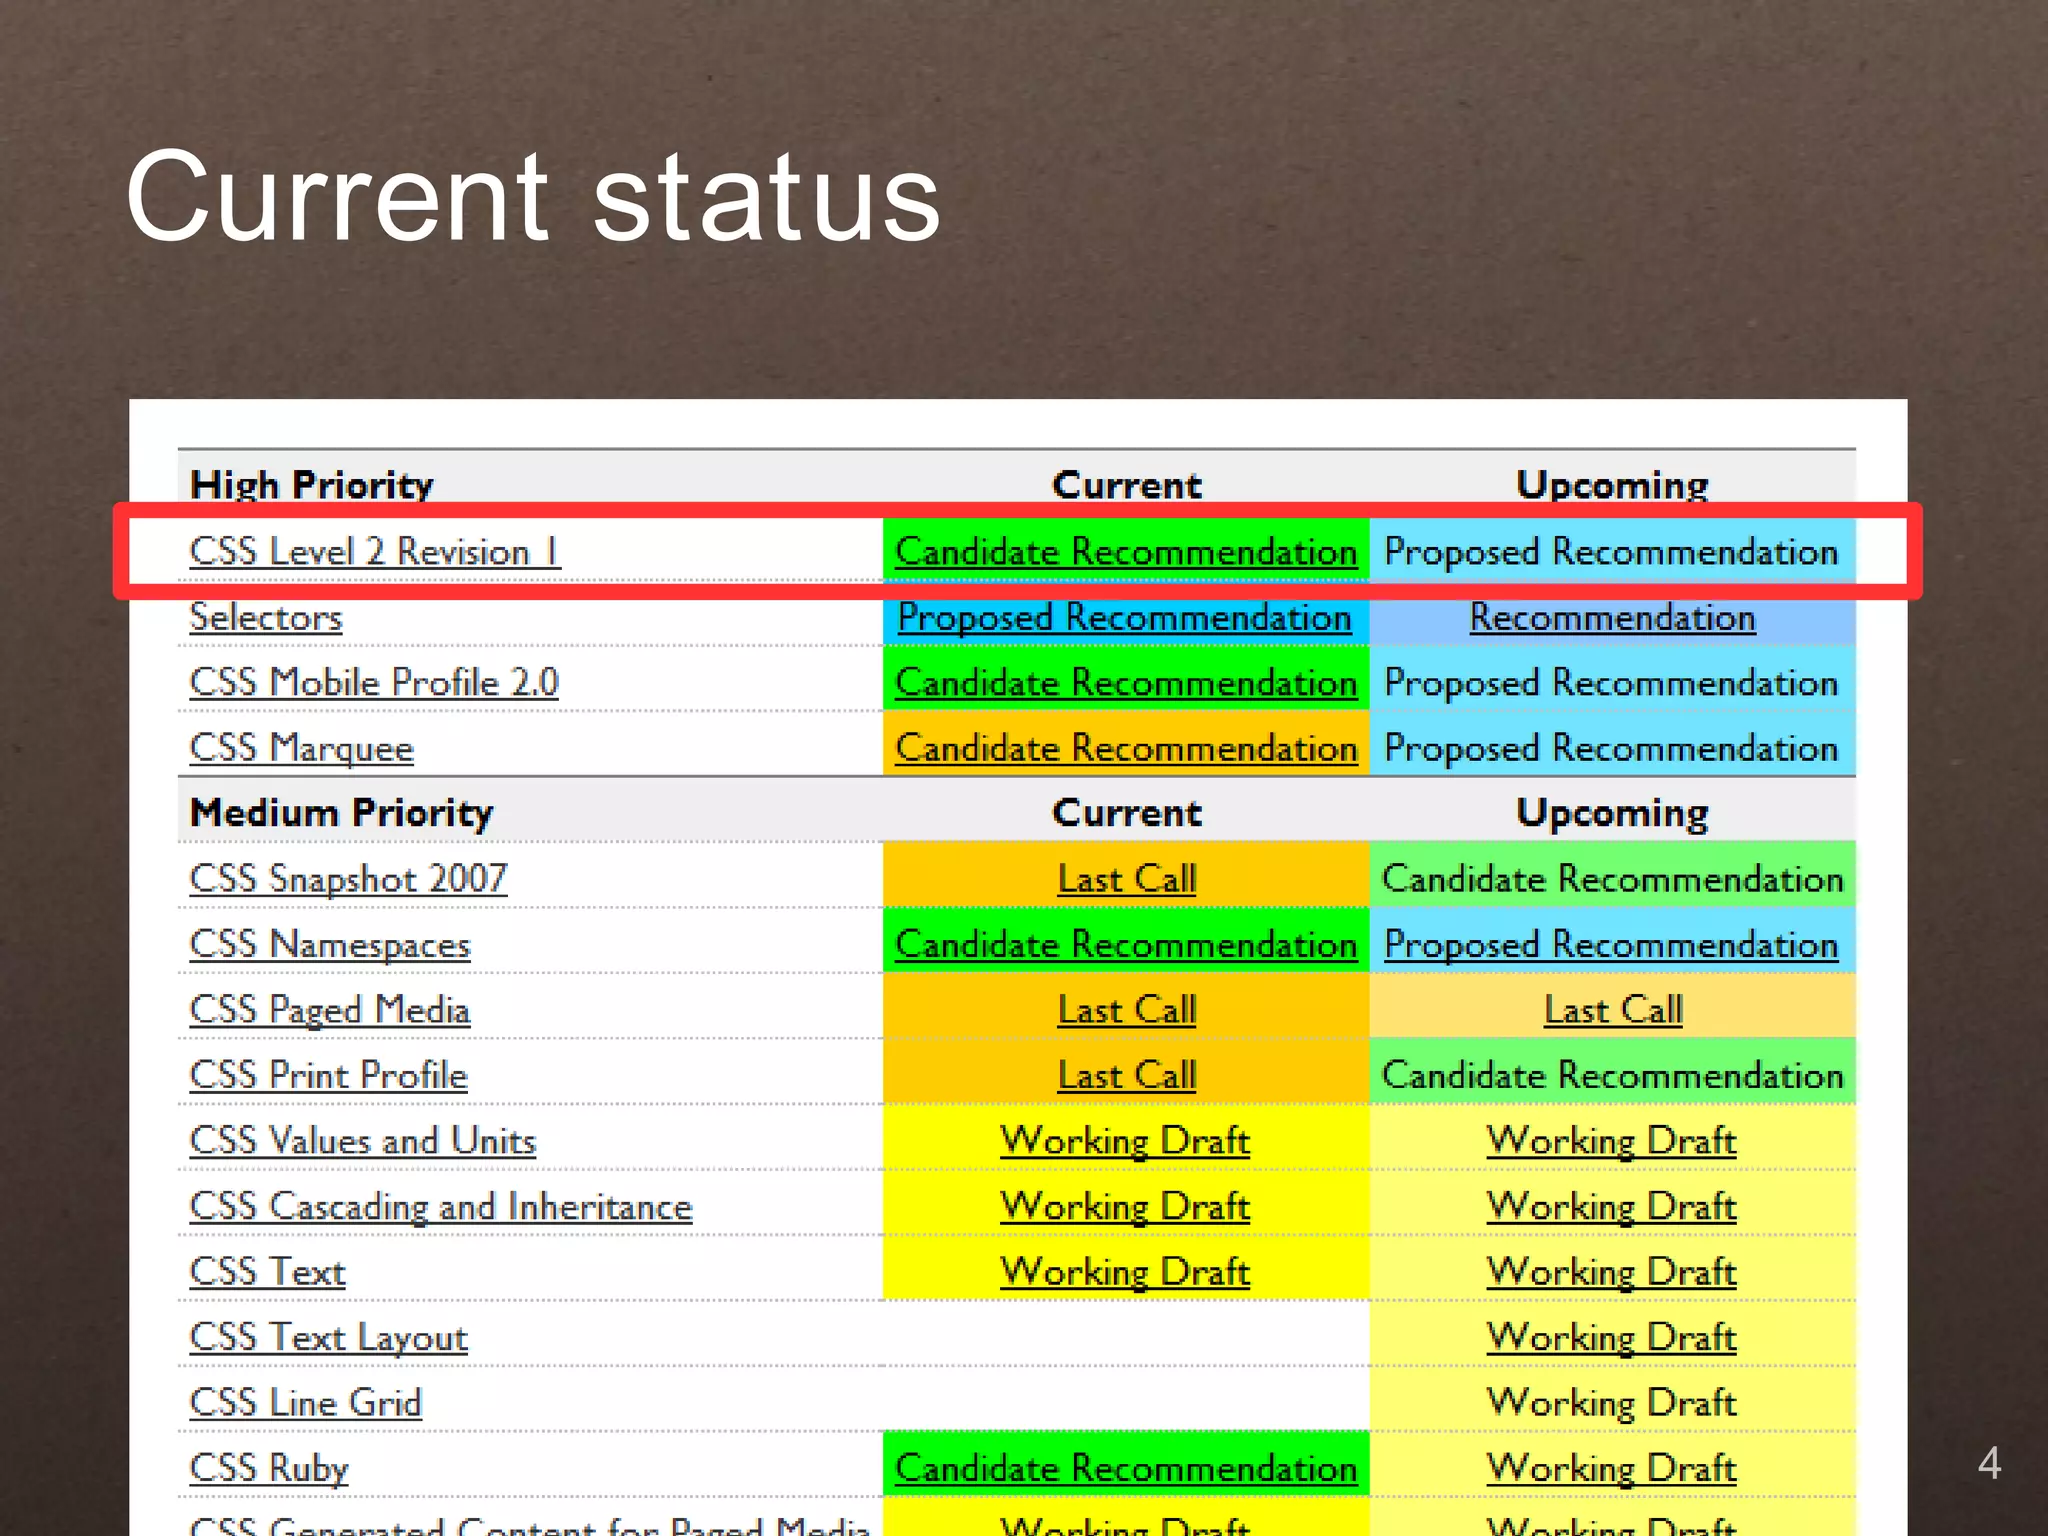Click upcoming Working Draft for CSS Text Layout
The width and height of the screenshot is (2048, 1536).
pos(1611,1338)
